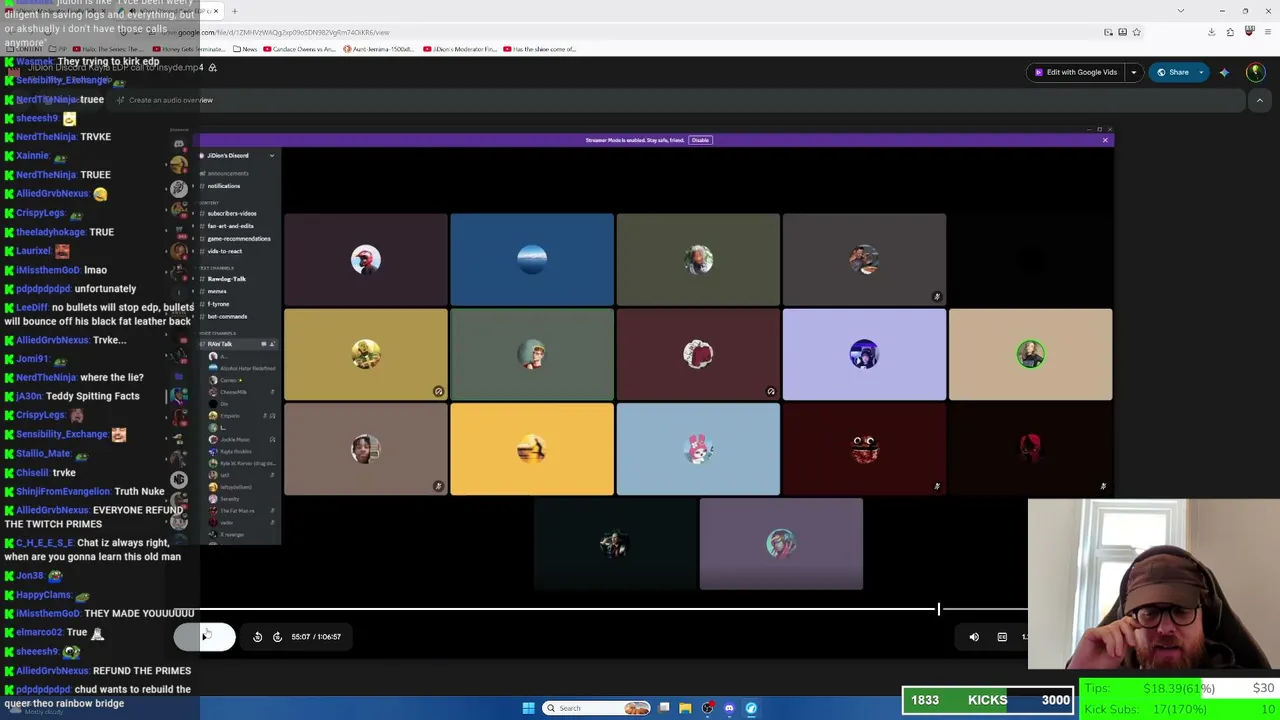
Task: Select the solid blue call participant tile
Action: [532, 259]
